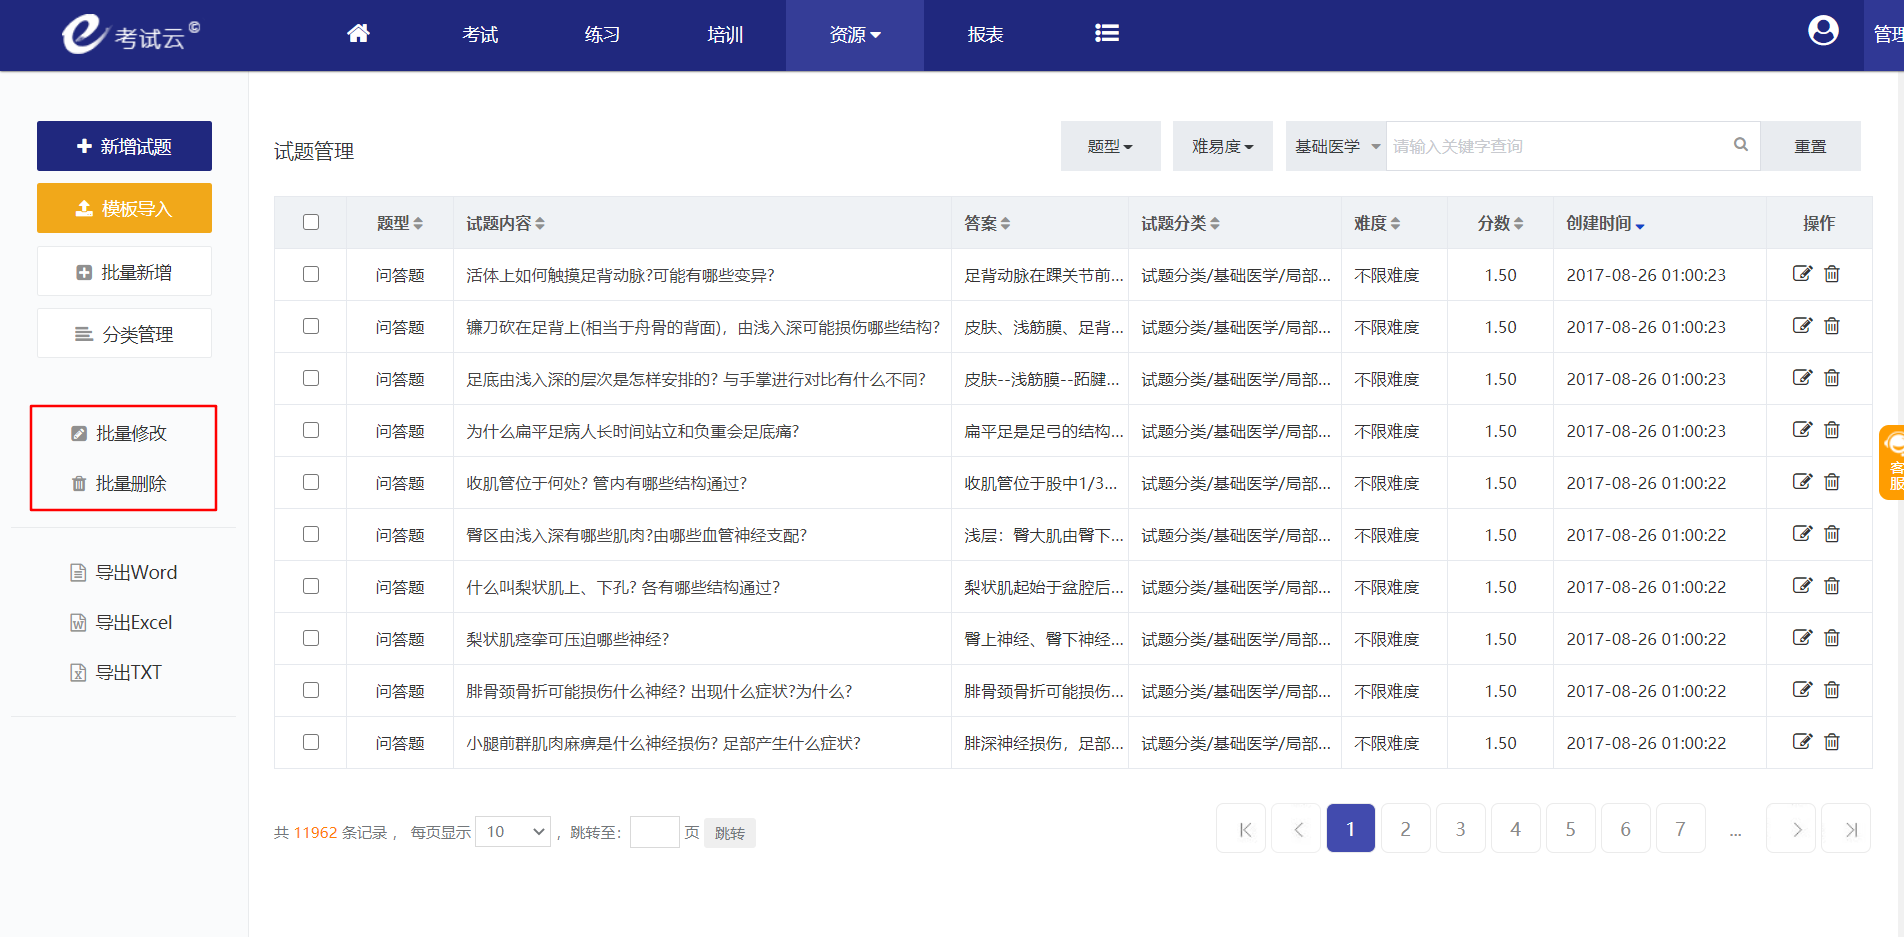Open the 培训 nav tab
Image resolution: width=1904 pixels, height=937 pixels.
tap(725, 35)
